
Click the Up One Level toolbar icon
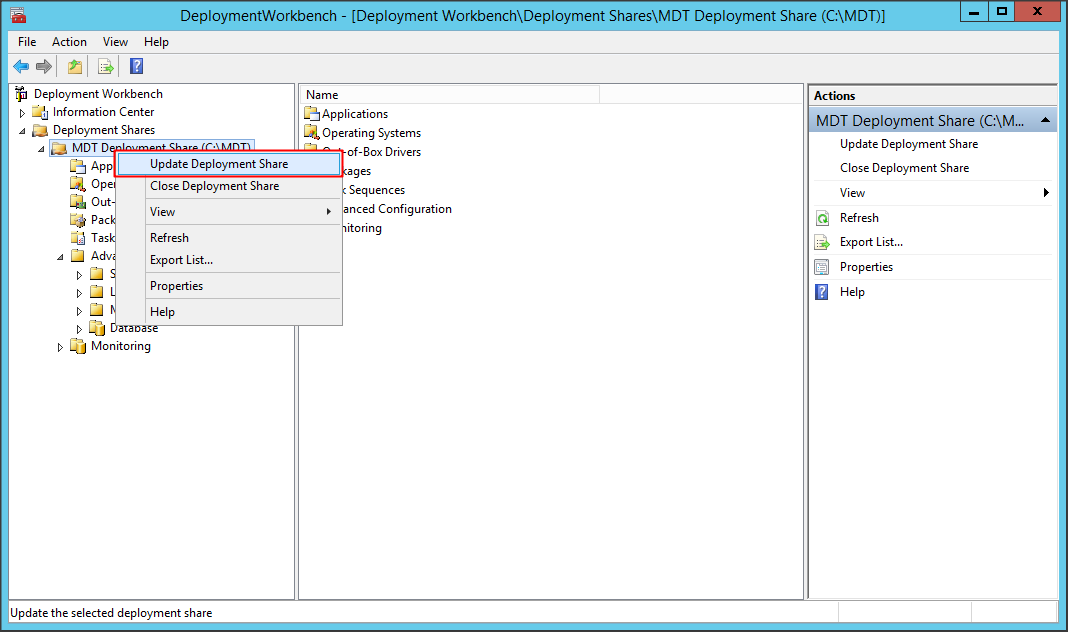[74, 67]
